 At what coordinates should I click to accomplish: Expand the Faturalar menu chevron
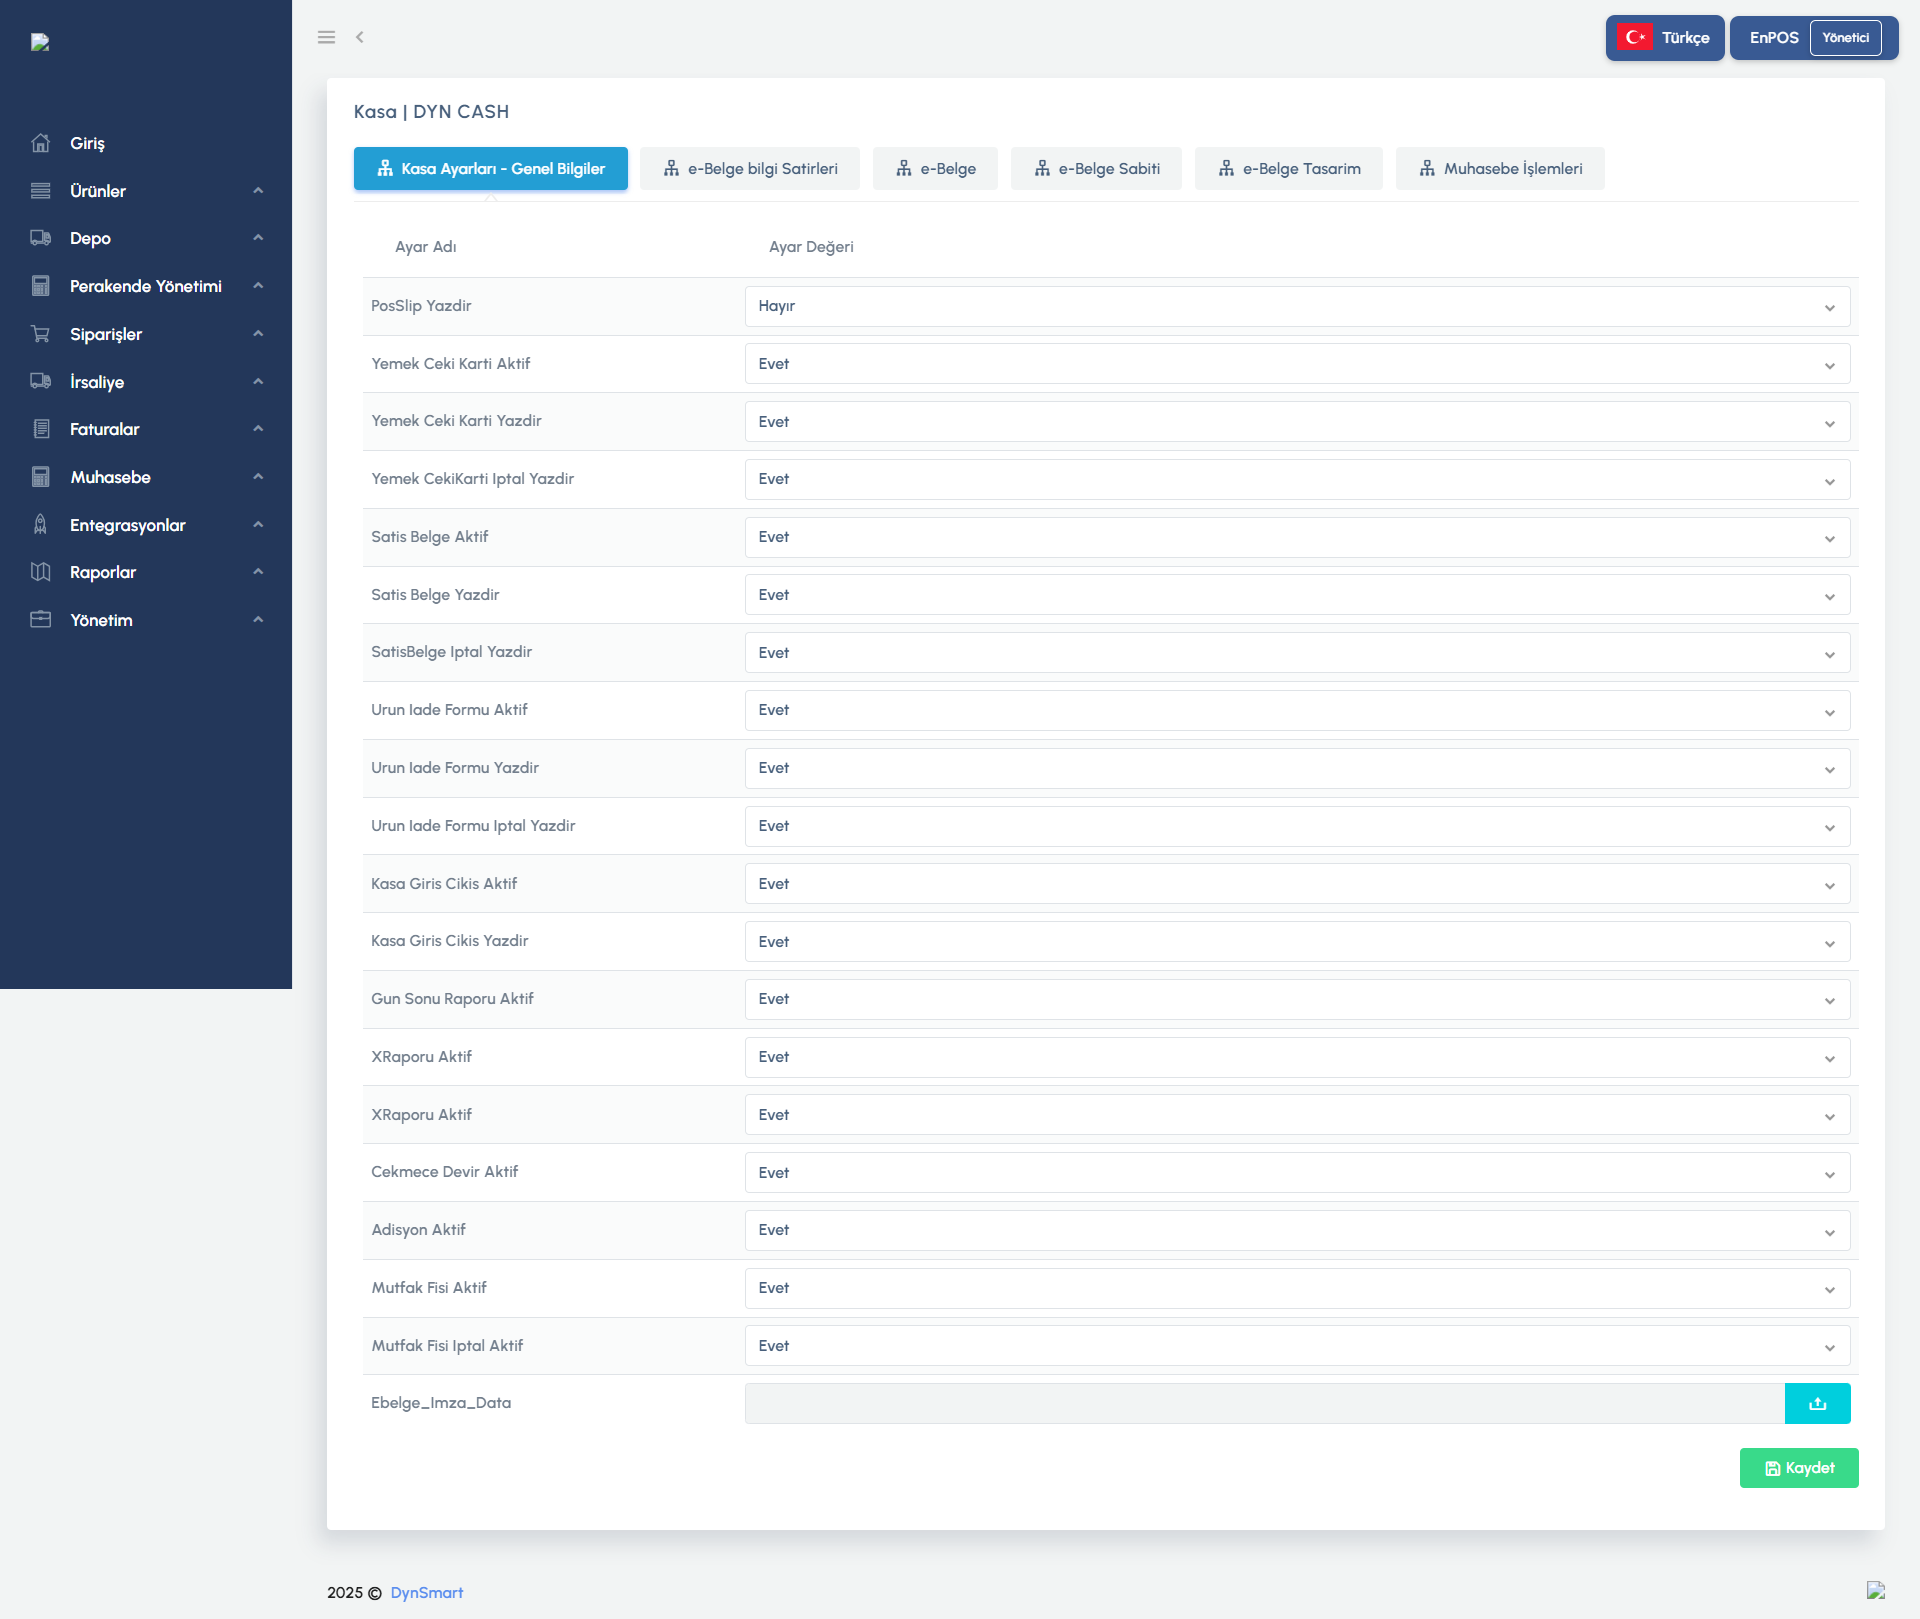coord(258,429)
